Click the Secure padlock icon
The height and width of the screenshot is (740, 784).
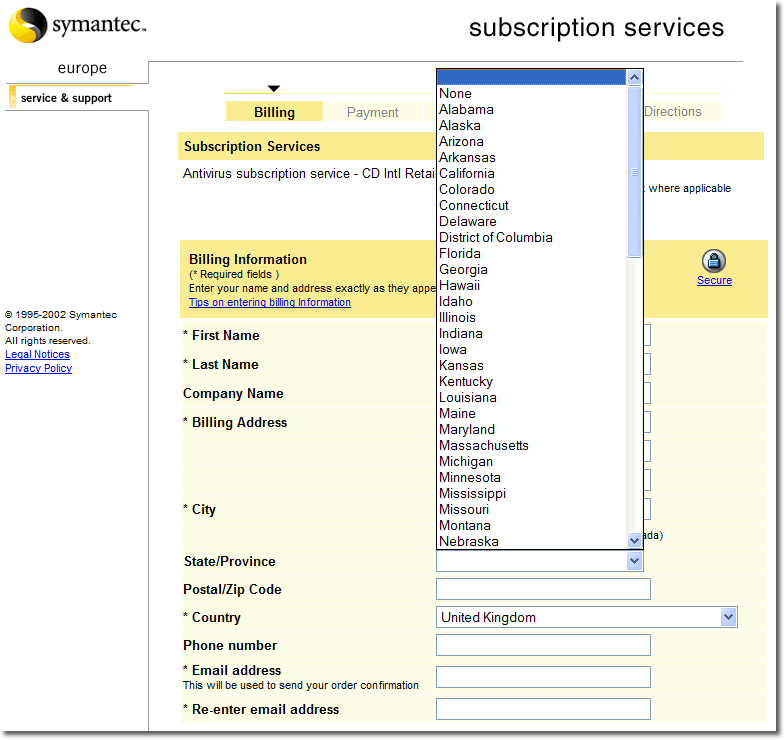[x=713, y=261]
